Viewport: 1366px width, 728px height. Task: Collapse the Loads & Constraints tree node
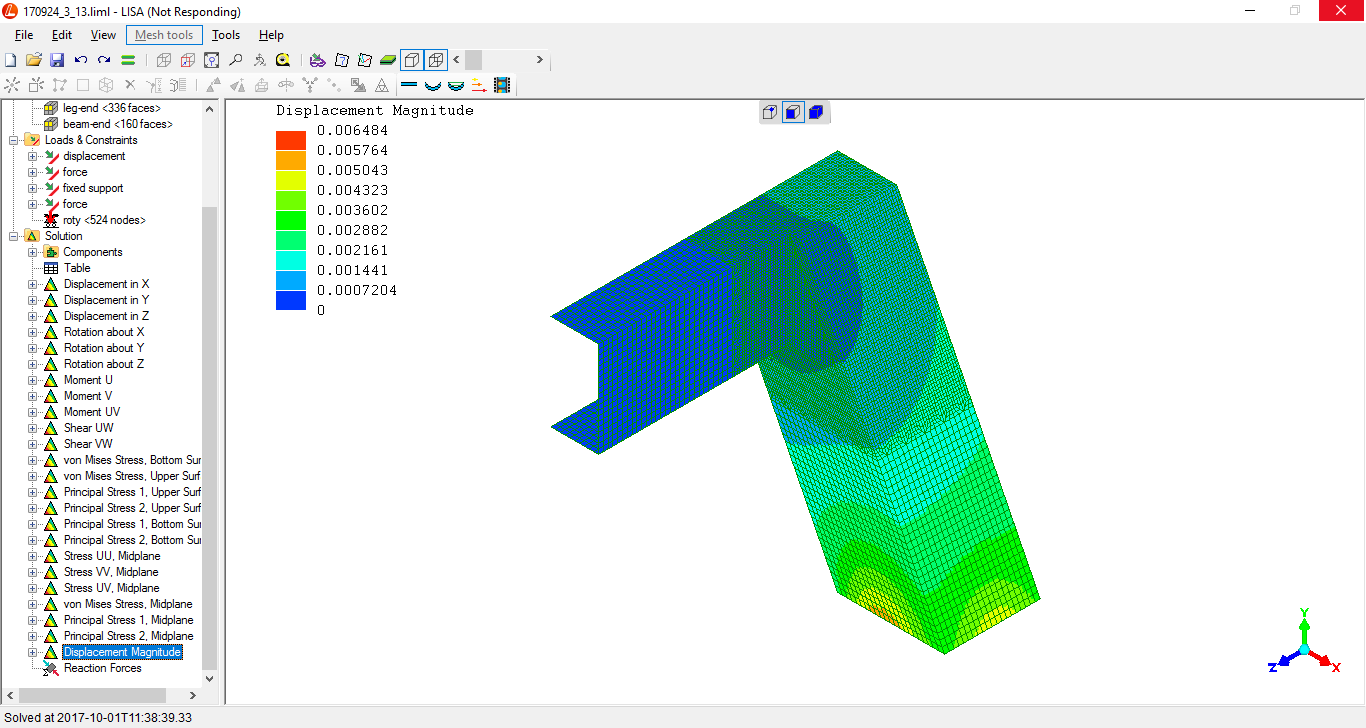coord(14,140)
